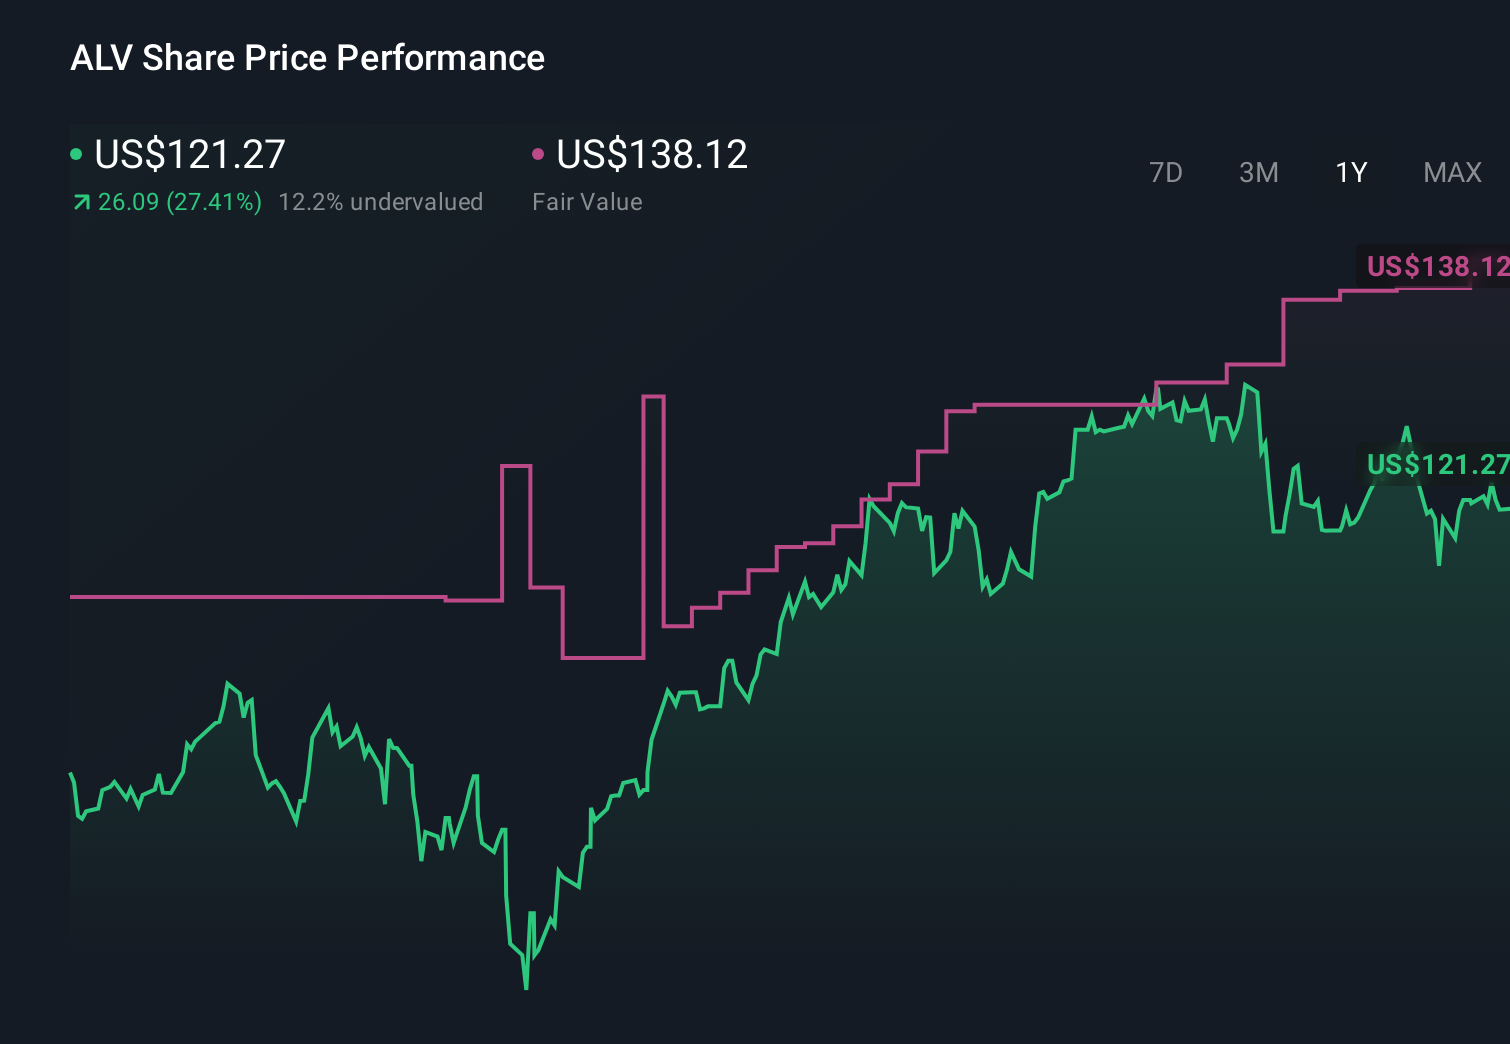
Task: Toggle the 12.2% undervalued indicator
Action: tap(382, 202)
